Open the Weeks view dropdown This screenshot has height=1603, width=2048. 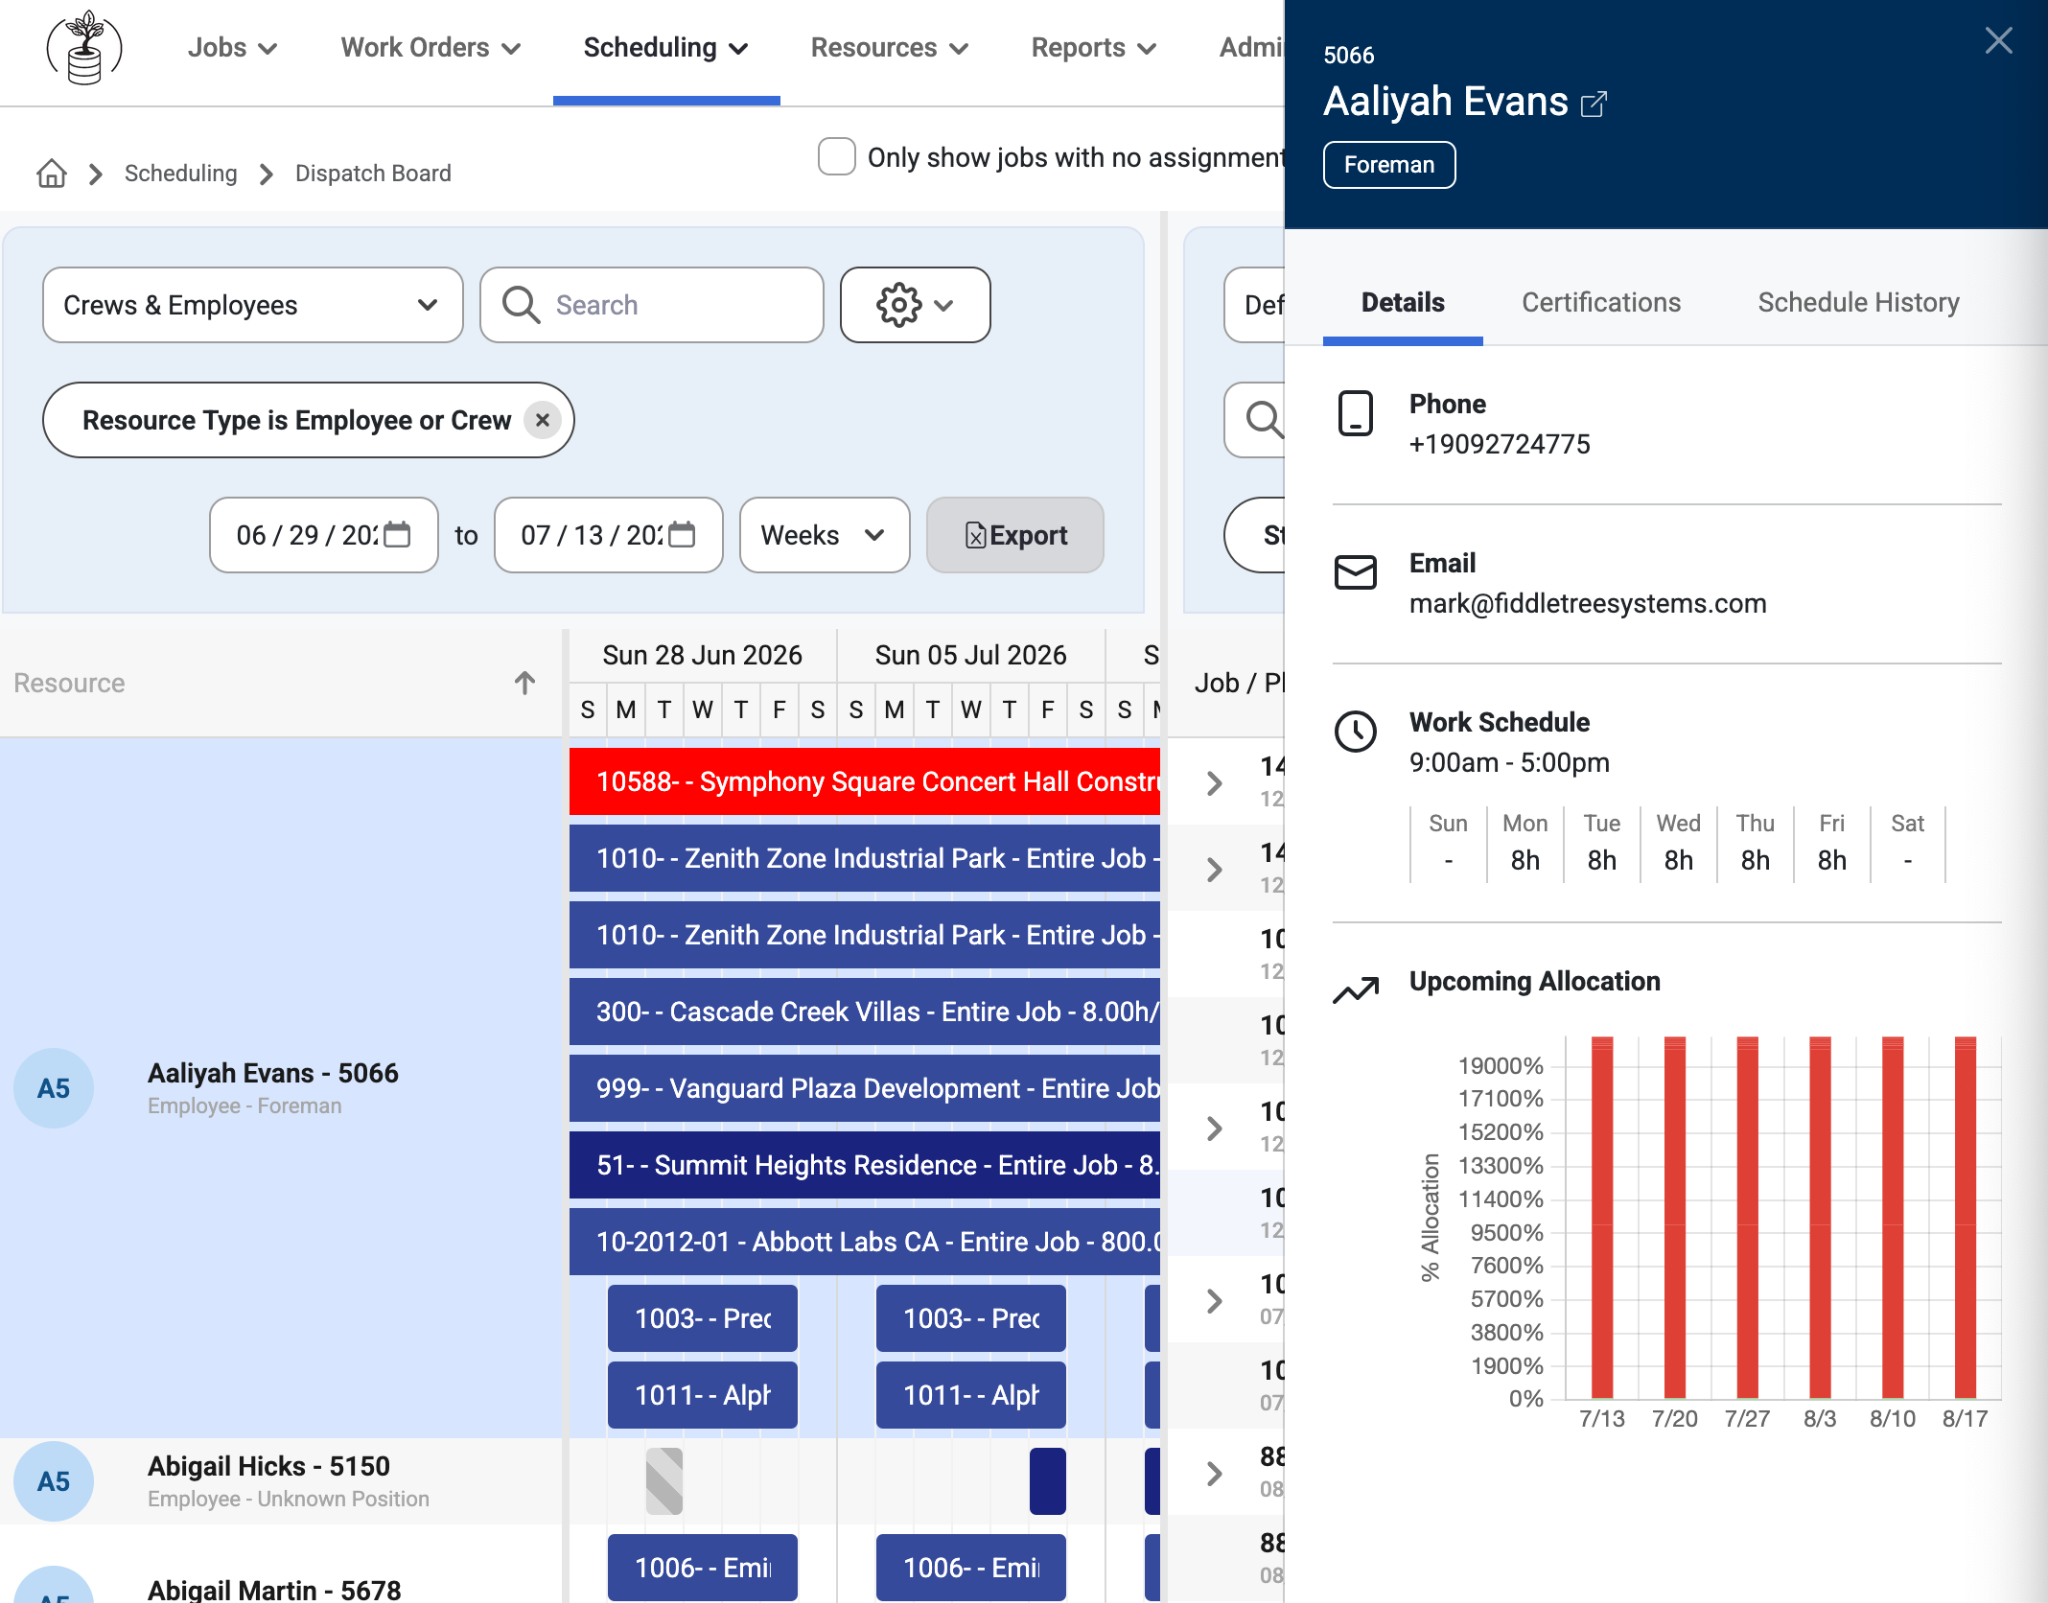824,535
